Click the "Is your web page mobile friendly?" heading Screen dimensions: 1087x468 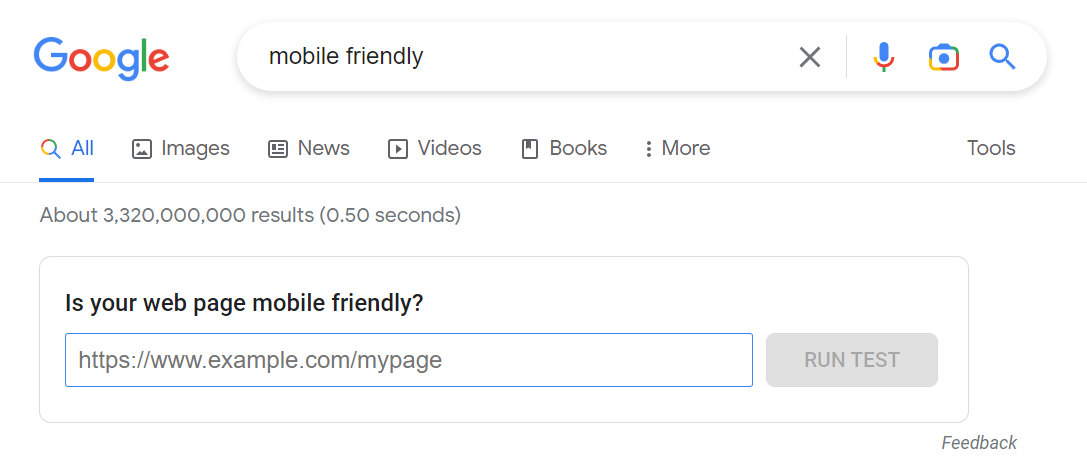(x=244, y=303)
